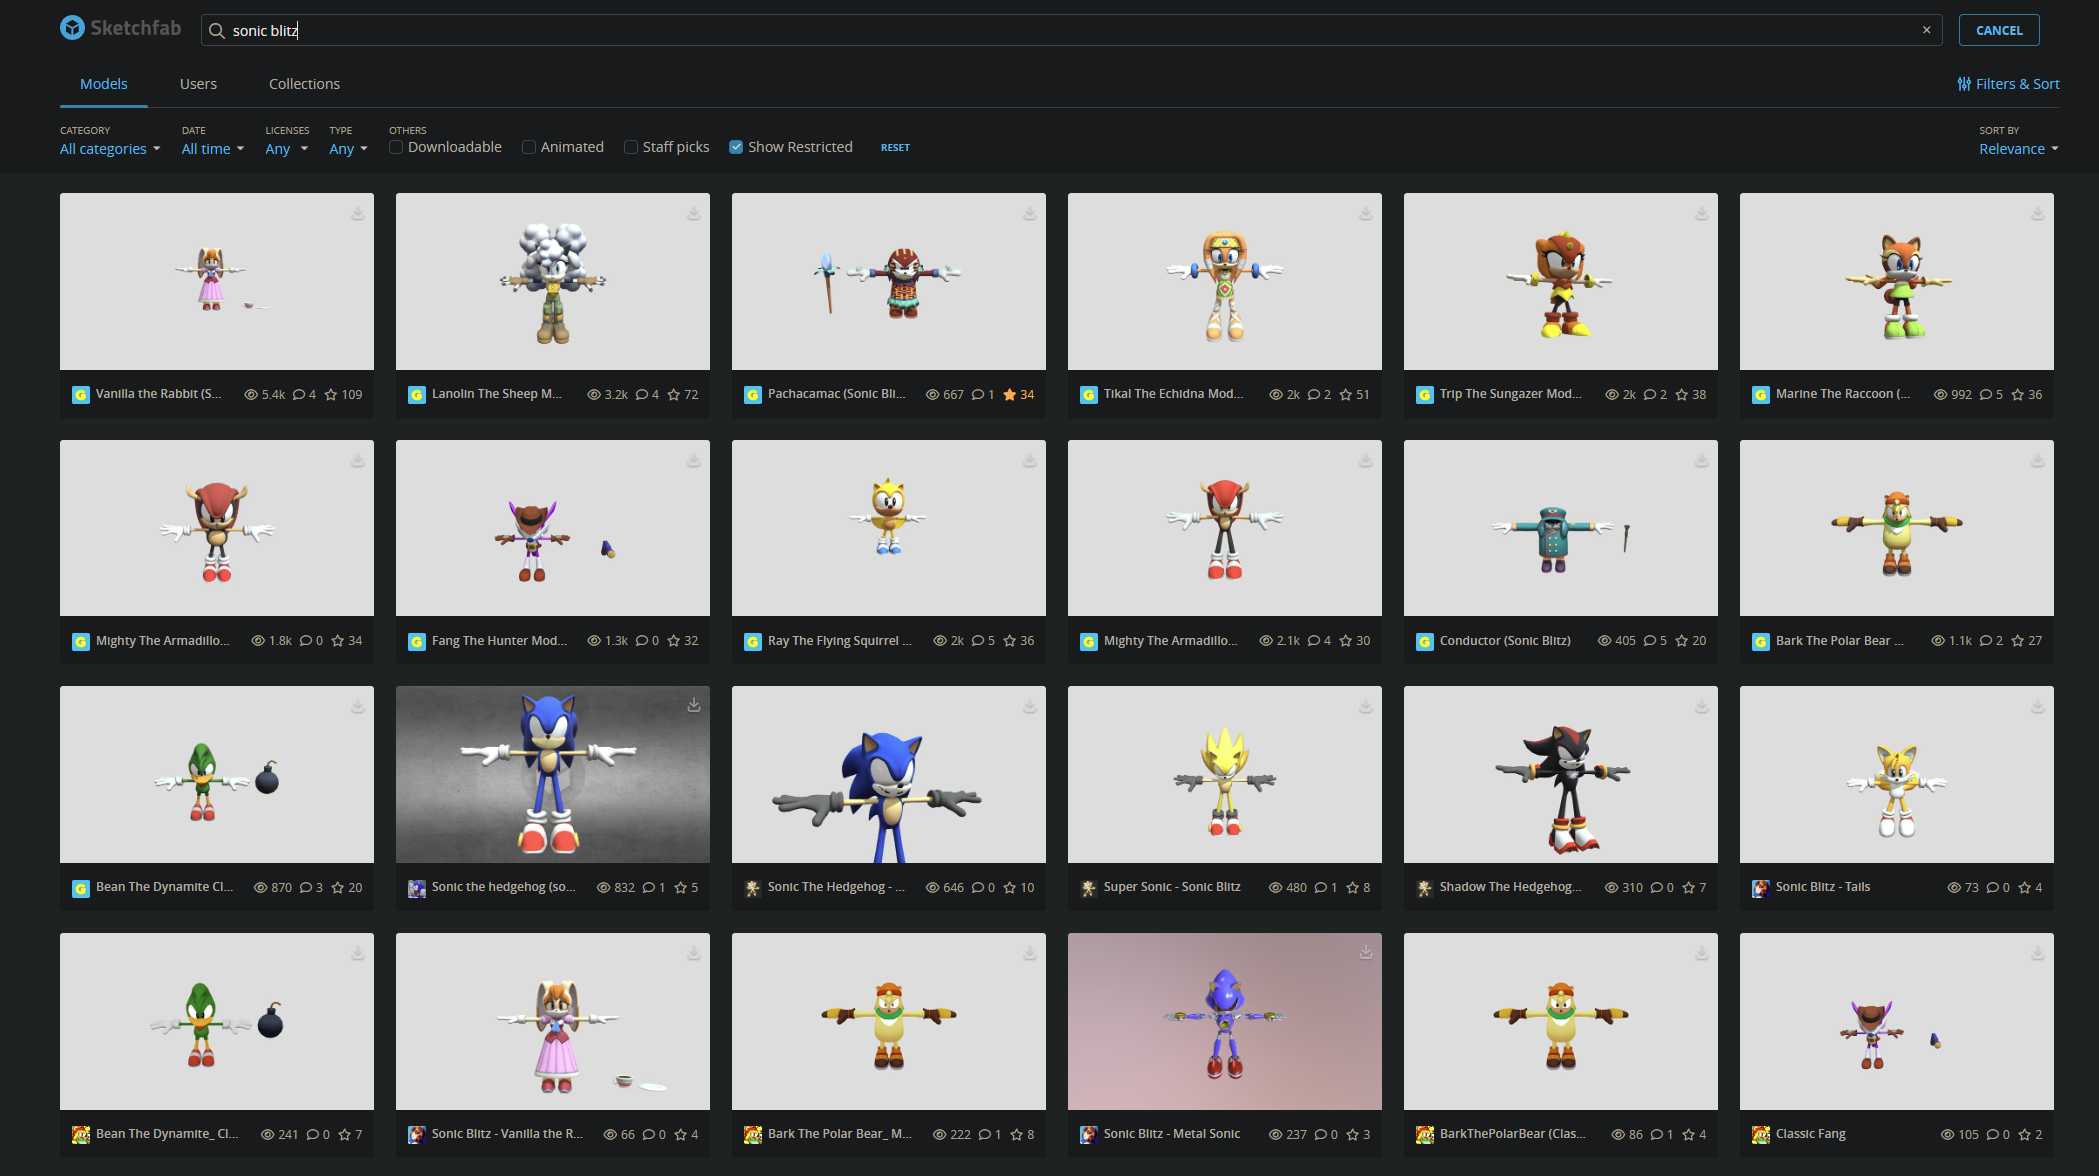Click the like star on Lanolin The Sheep

[x=673, y=395]
